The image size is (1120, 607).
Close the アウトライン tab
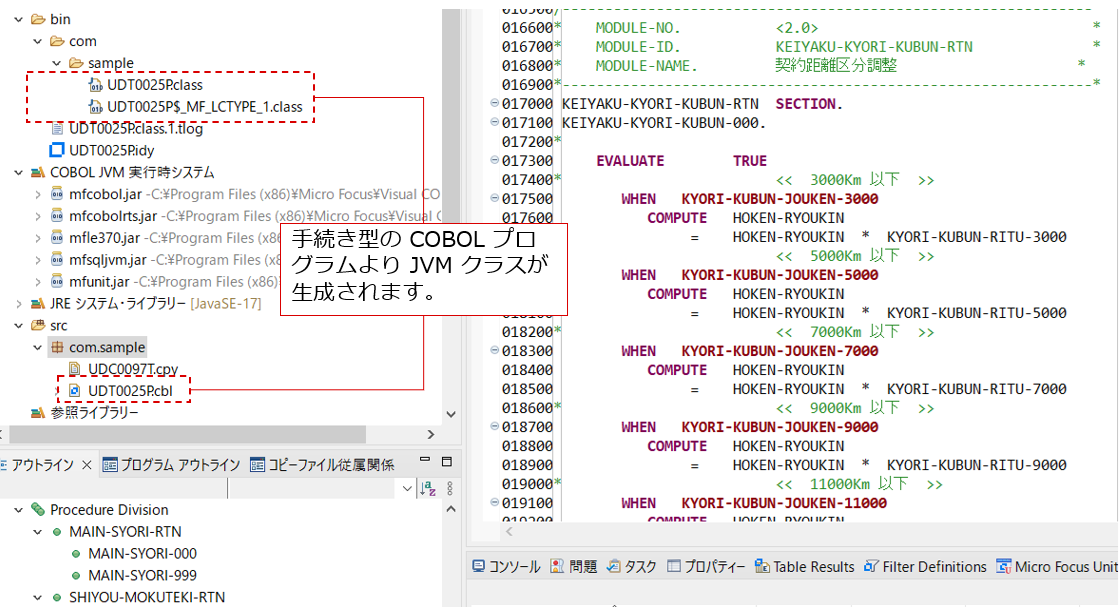coord(86,465)
